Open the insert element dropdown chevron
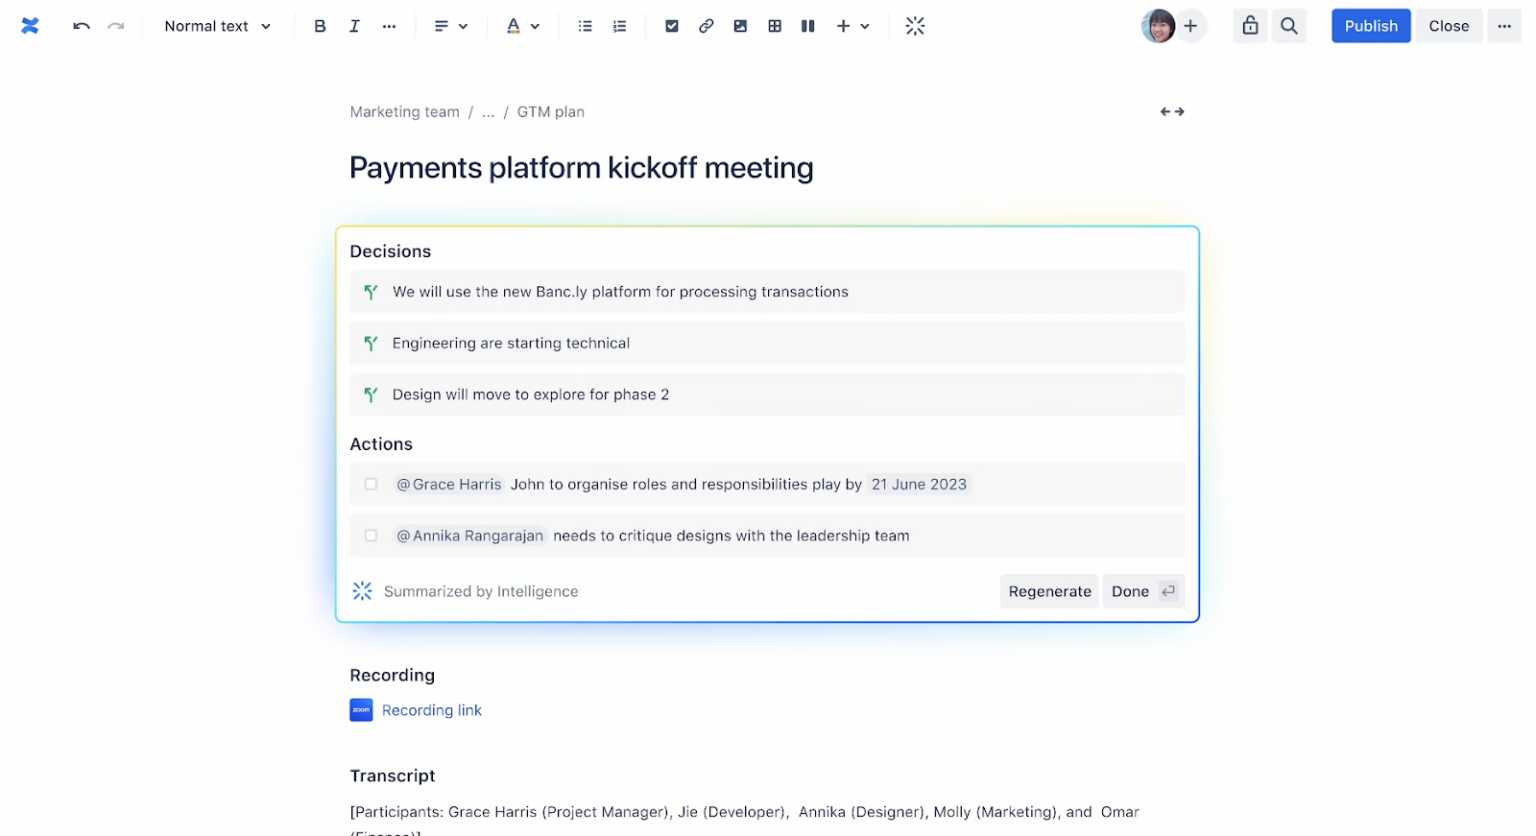Image resolution: width=1536 pixels, height=836 pixels. [864, 26]
